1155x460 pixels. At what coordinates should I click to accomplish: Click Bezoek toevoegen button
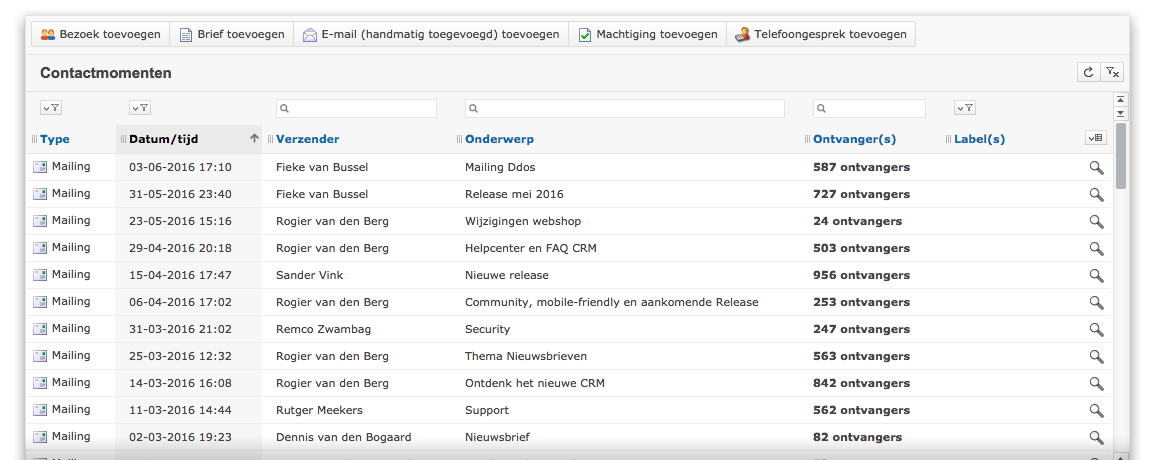coord(101,34)
